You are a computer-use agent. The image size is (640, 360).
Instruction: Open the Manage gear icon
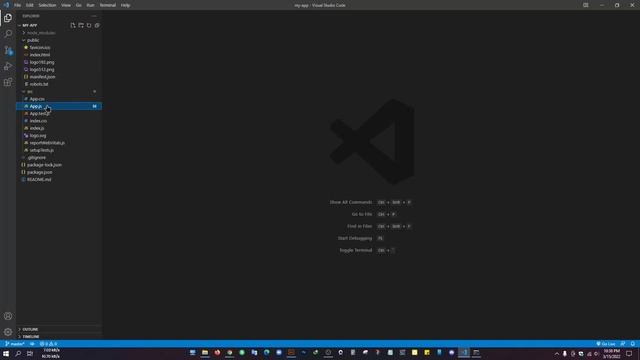8,332
